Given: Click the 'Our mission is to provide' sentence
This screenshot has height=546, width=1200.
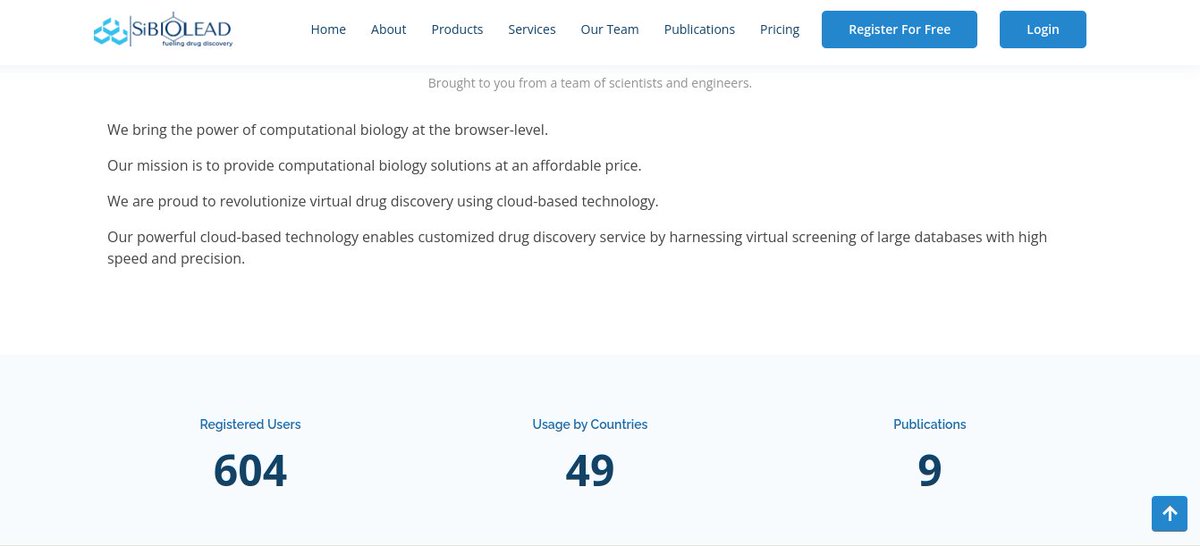Looking at the screenshot, I should click(374, 166).
